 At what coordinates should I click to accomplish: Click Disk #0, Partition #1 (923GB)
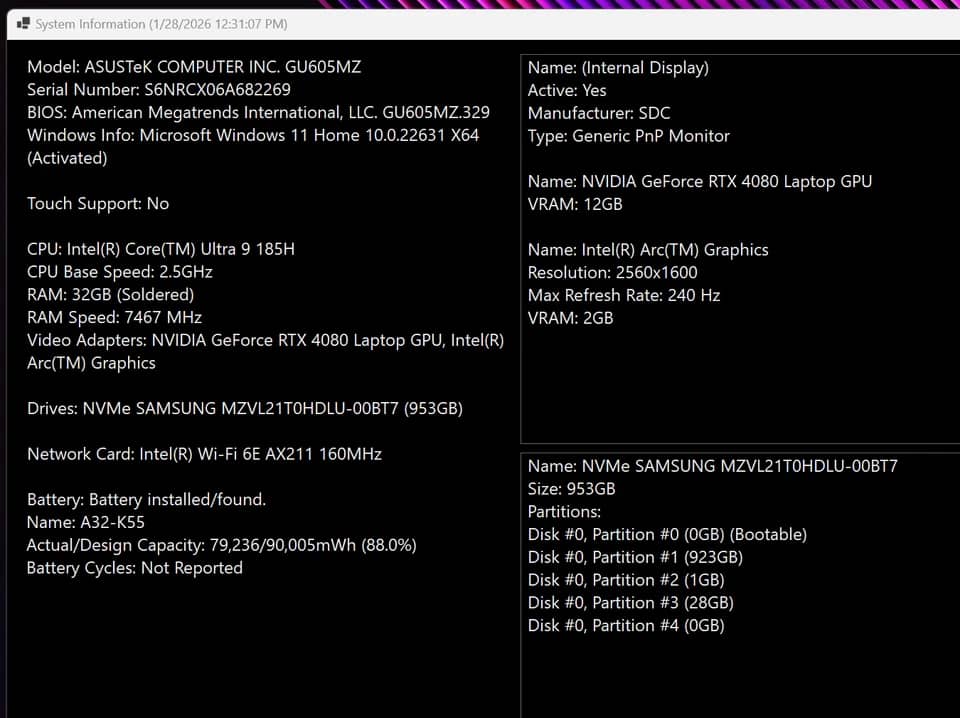pyautogui.click(x=635, y=557)
